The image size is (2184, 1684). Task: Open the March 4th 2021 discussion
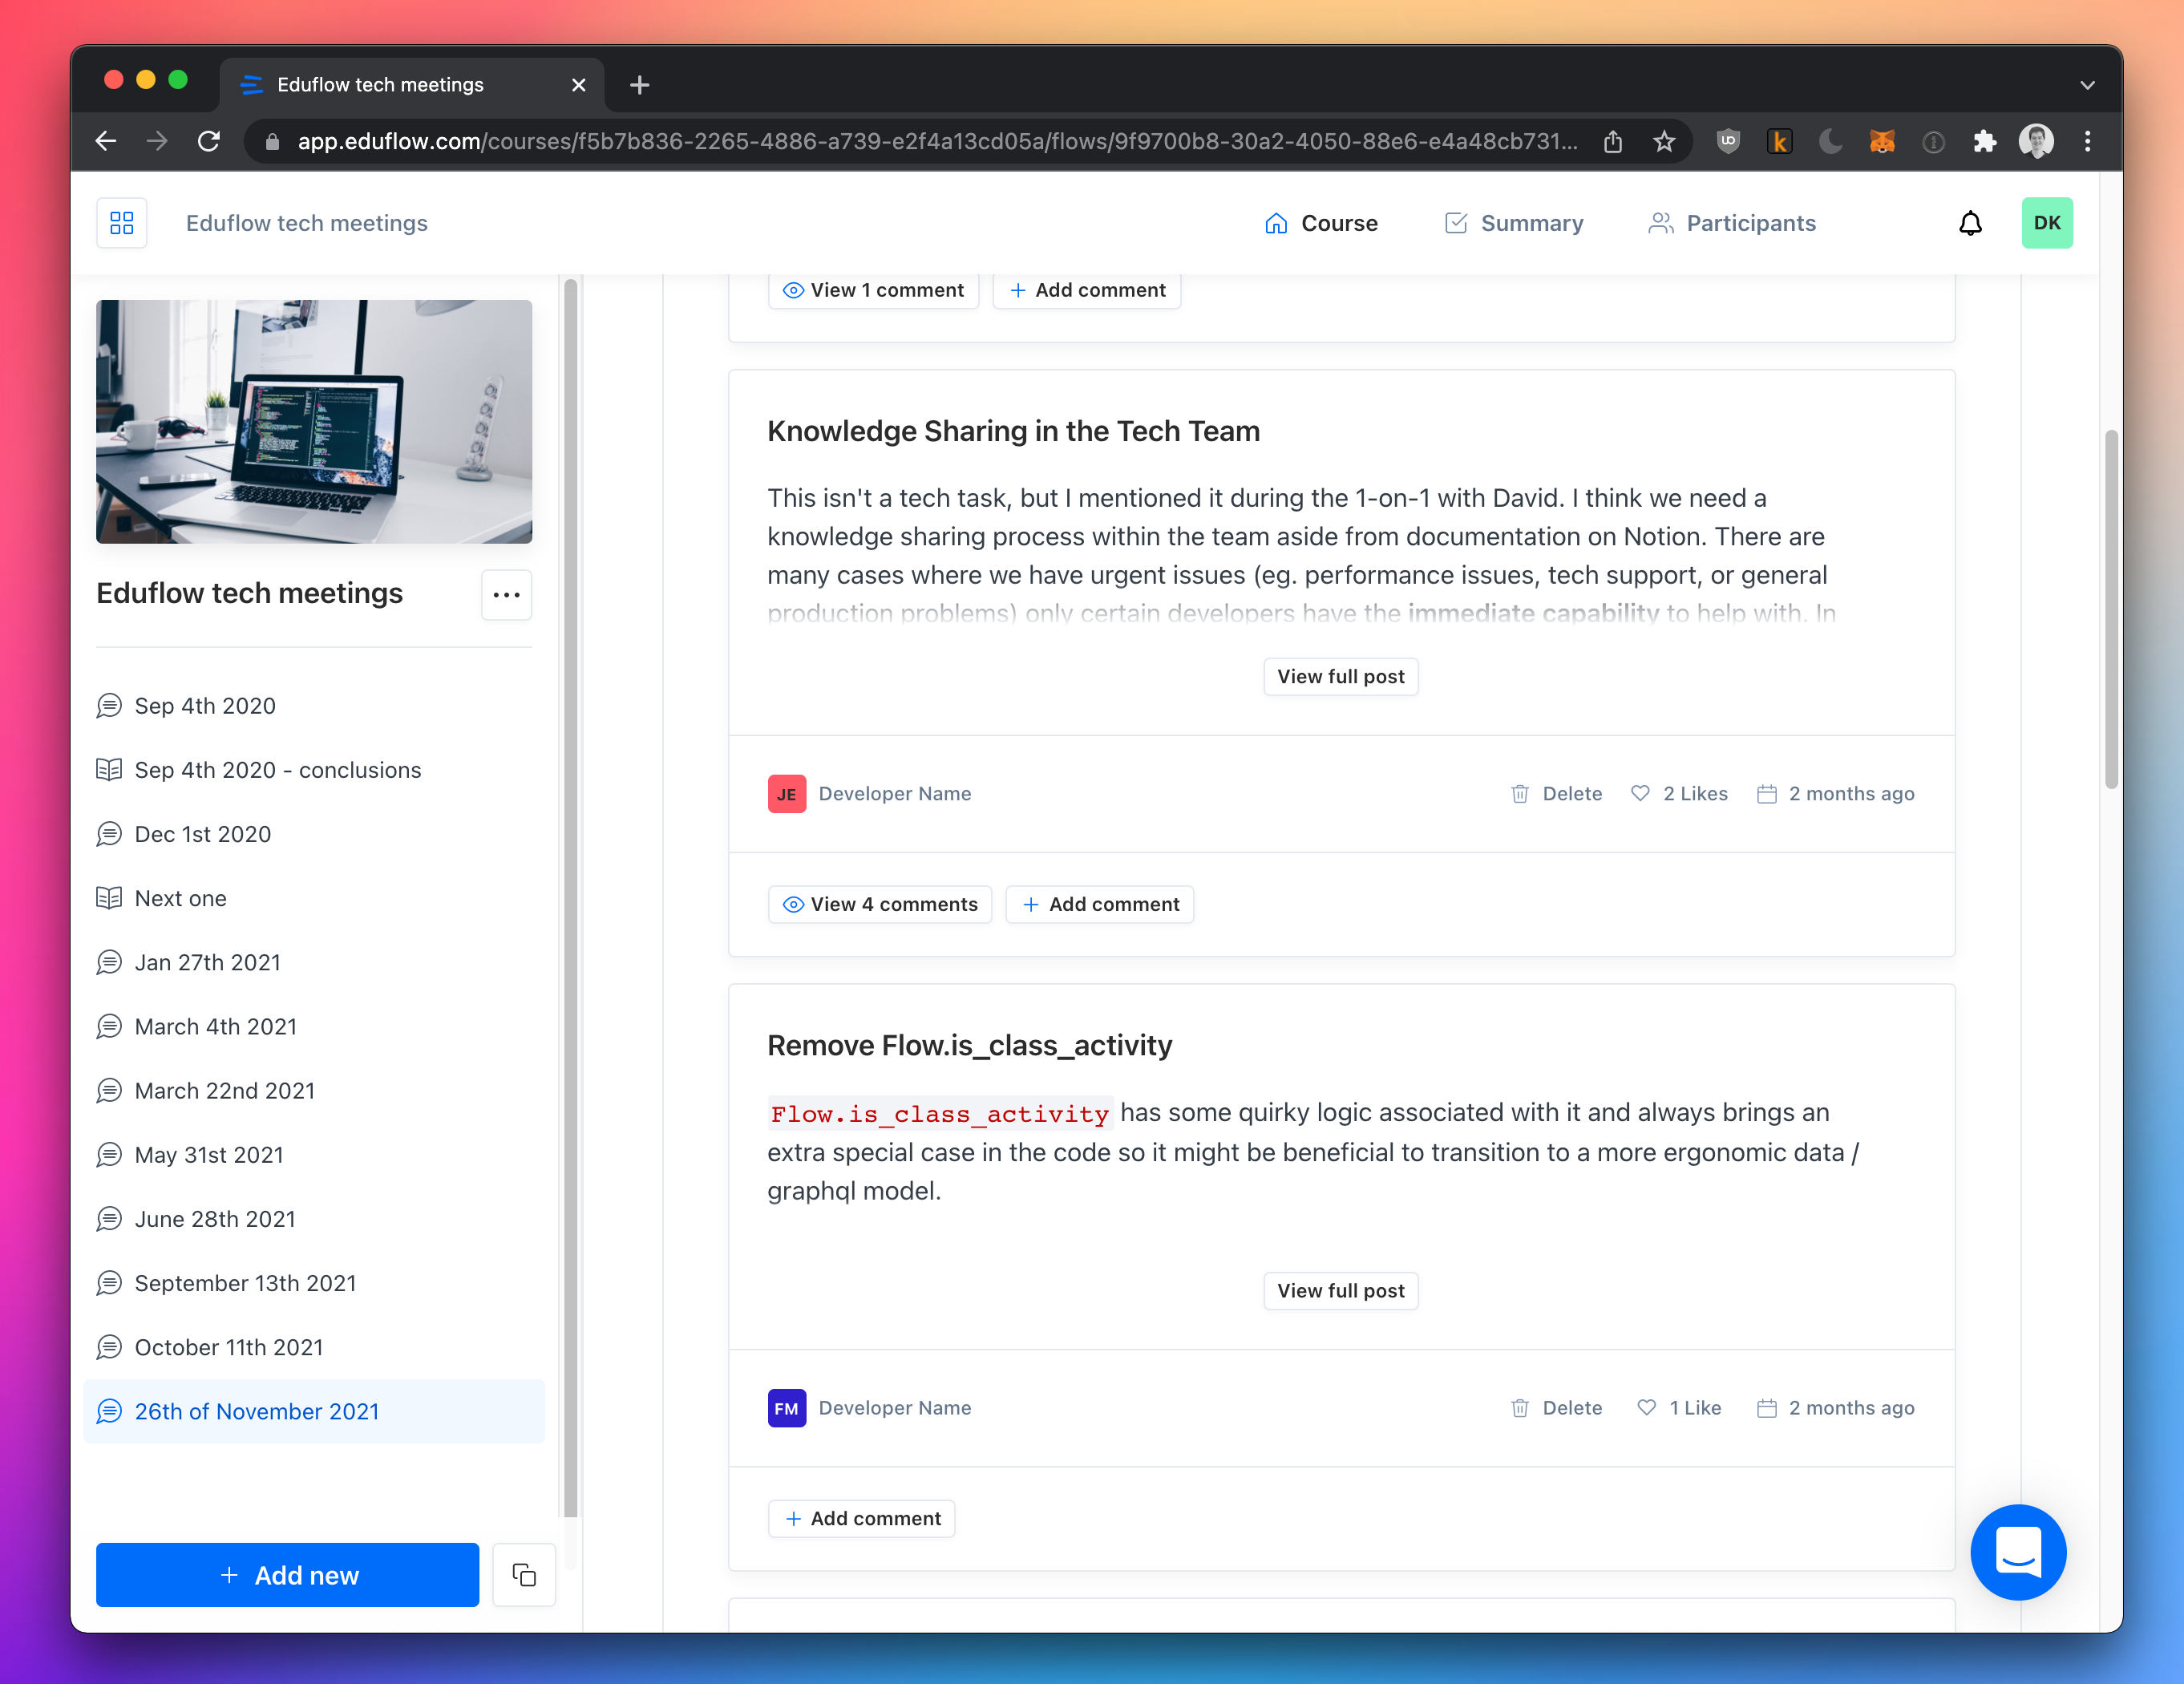[314, 1026]
